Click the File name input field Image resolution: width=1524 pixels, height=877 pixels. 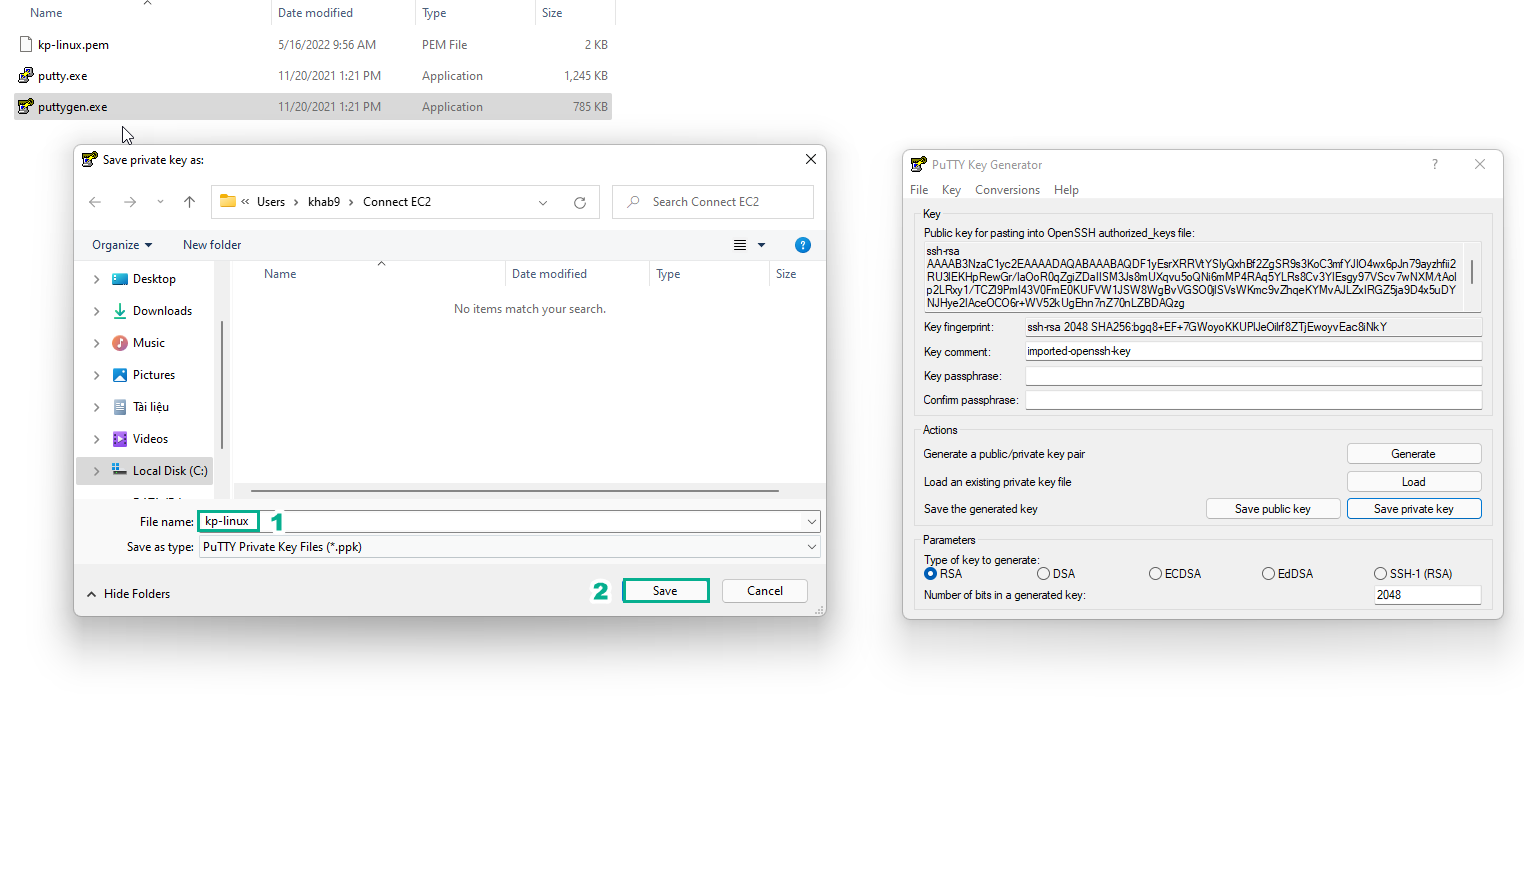[x=509, y=522]
